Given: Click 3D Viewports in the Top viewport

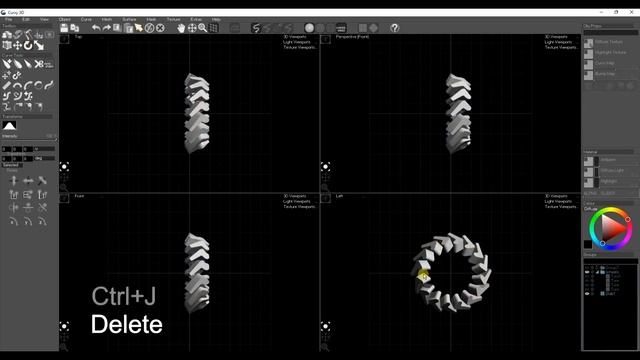Looking at the screenshot, I should coord(295,37).
